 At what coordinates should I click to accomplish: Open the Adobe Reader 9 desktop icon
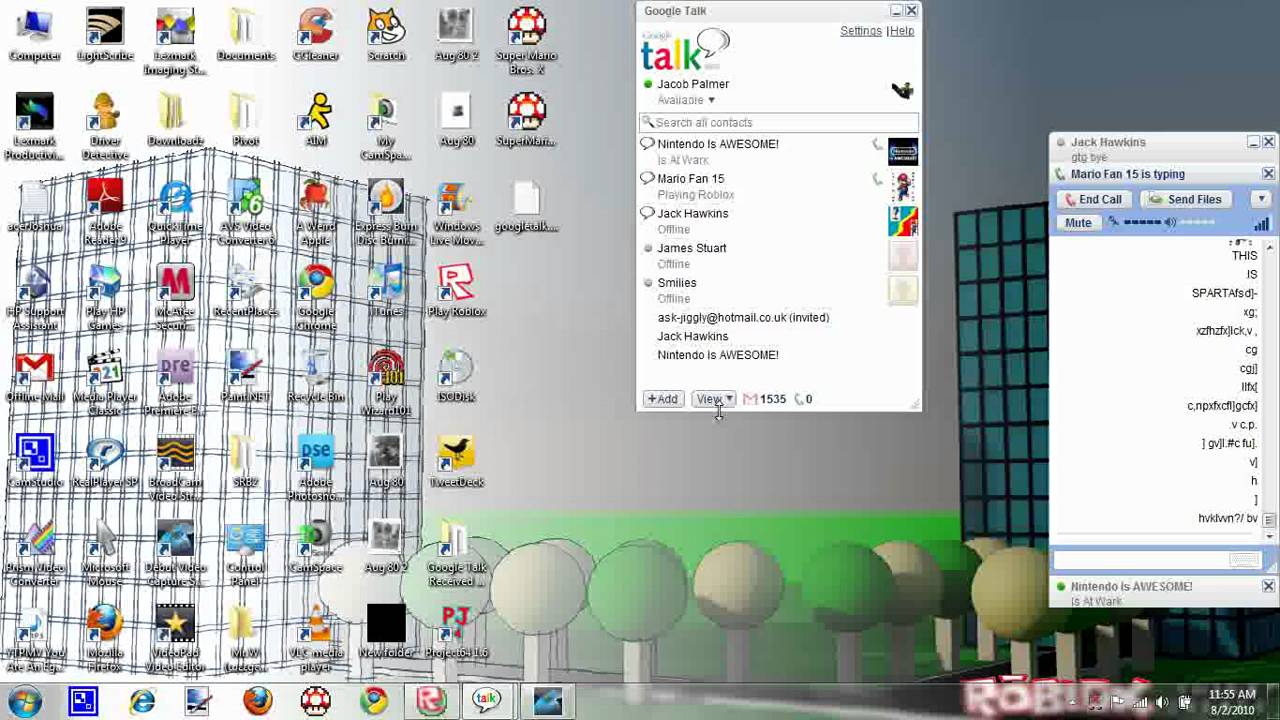(x=105, y=212)
